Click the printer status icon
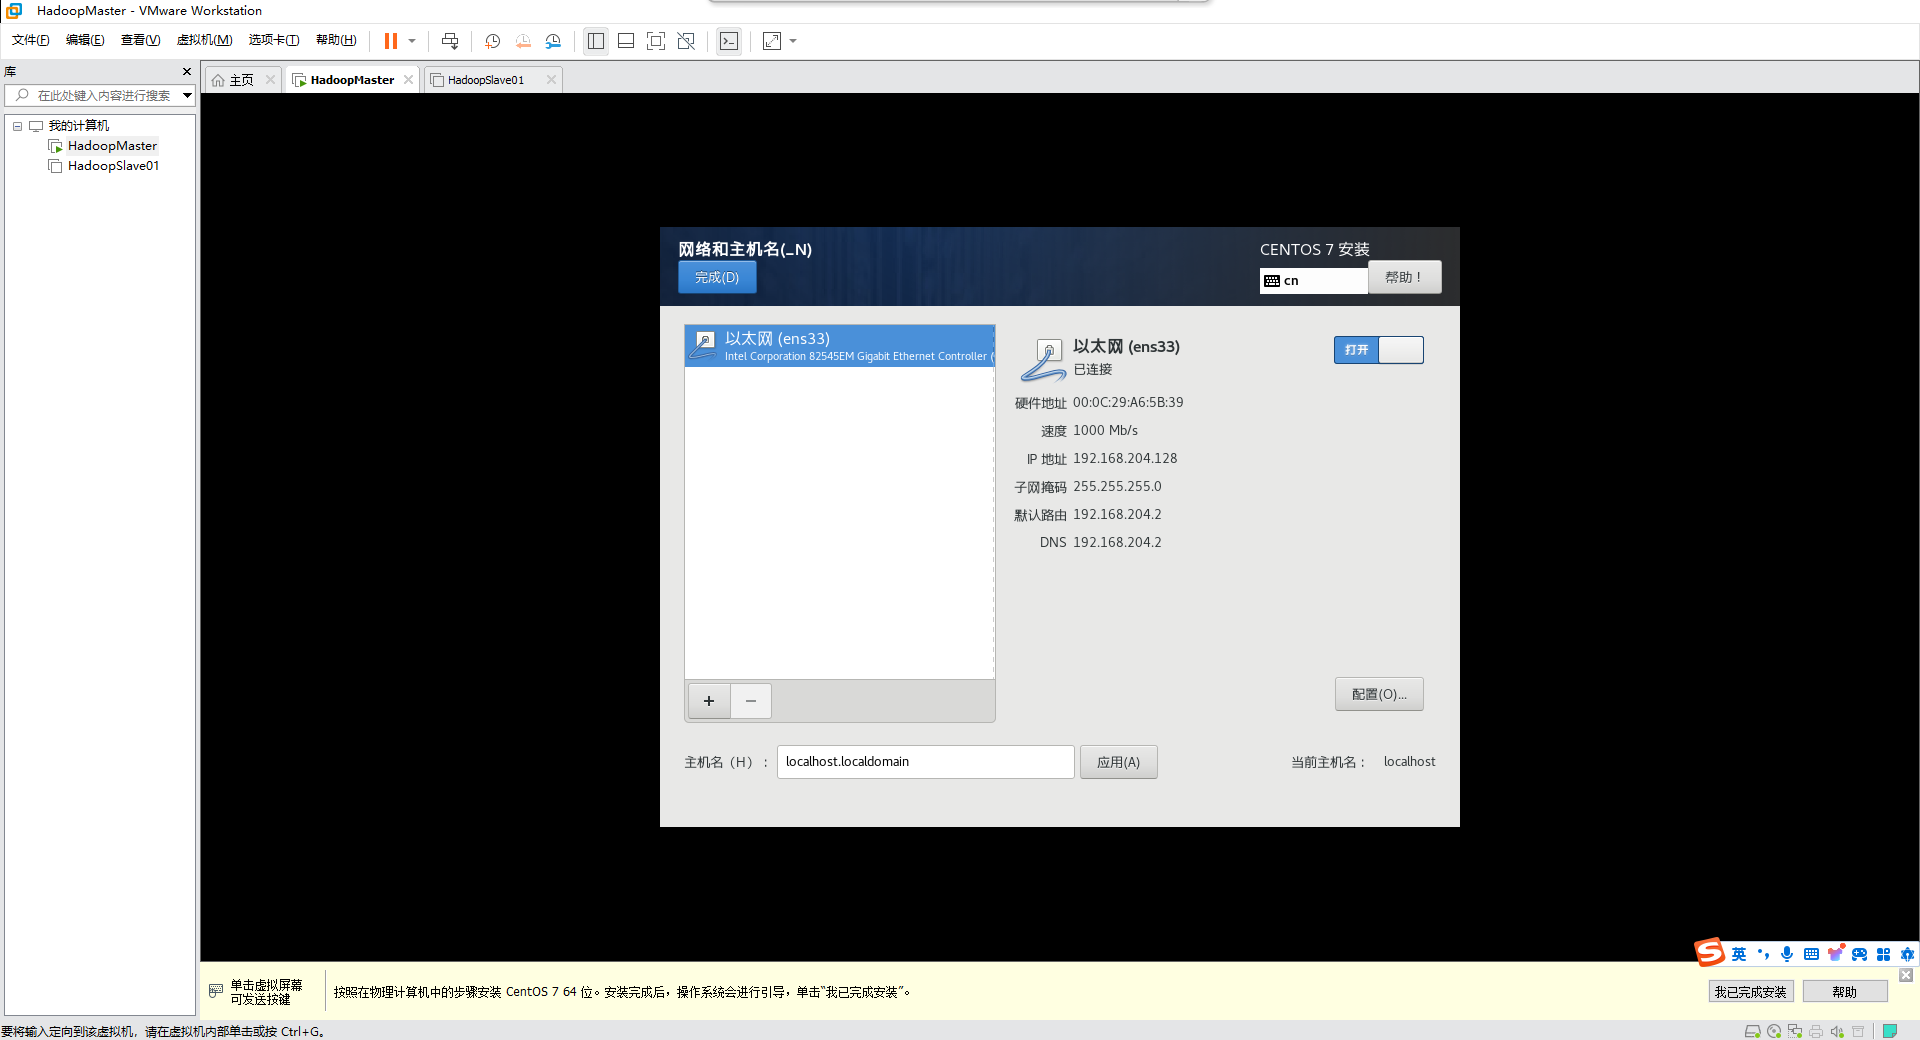Image resolution: width=1920 pixels, height=1040 pixels. pyautogui.click(x=1816, y=1031)
